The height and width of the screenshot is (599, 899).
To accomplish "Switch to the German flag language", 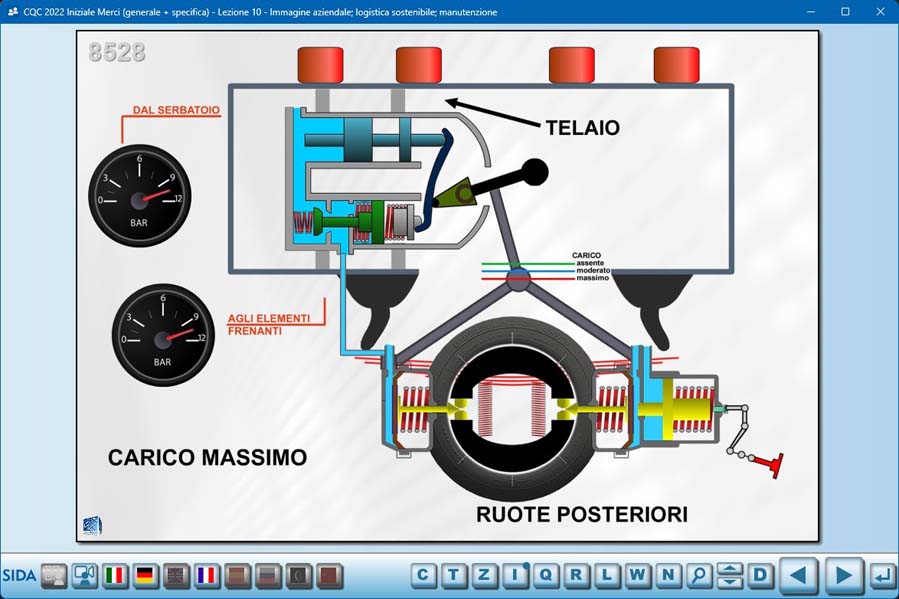I will tap(145, 575).
